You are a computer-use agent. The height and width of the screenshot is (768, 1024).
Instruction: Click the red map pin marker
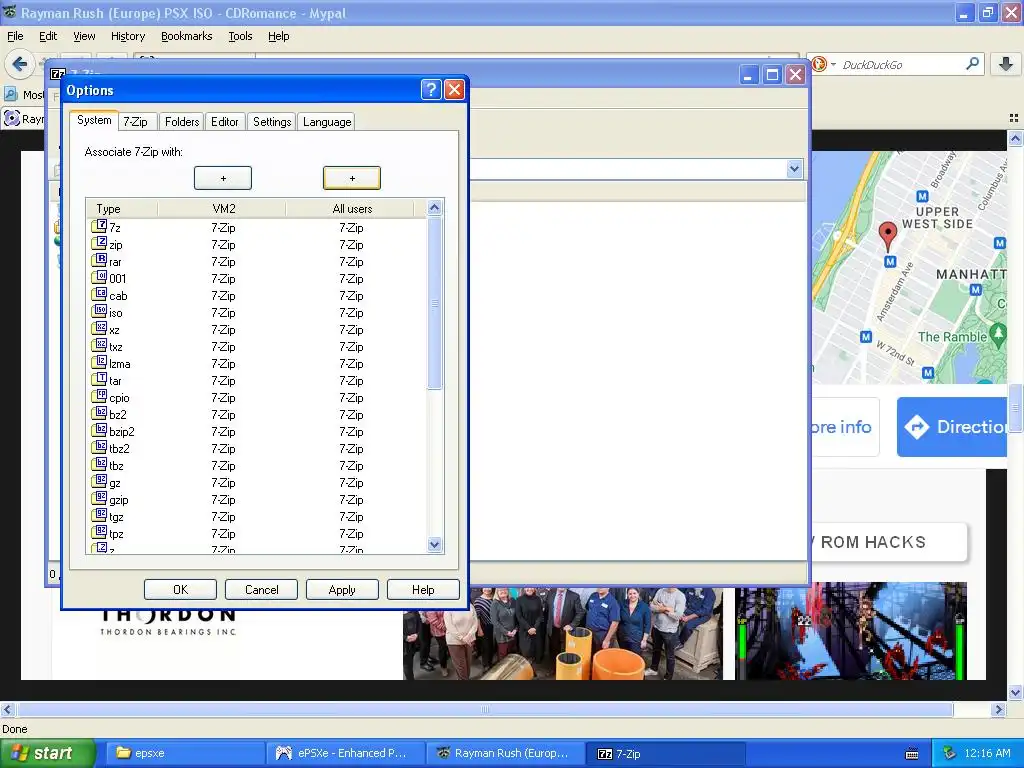pos(888,236)
